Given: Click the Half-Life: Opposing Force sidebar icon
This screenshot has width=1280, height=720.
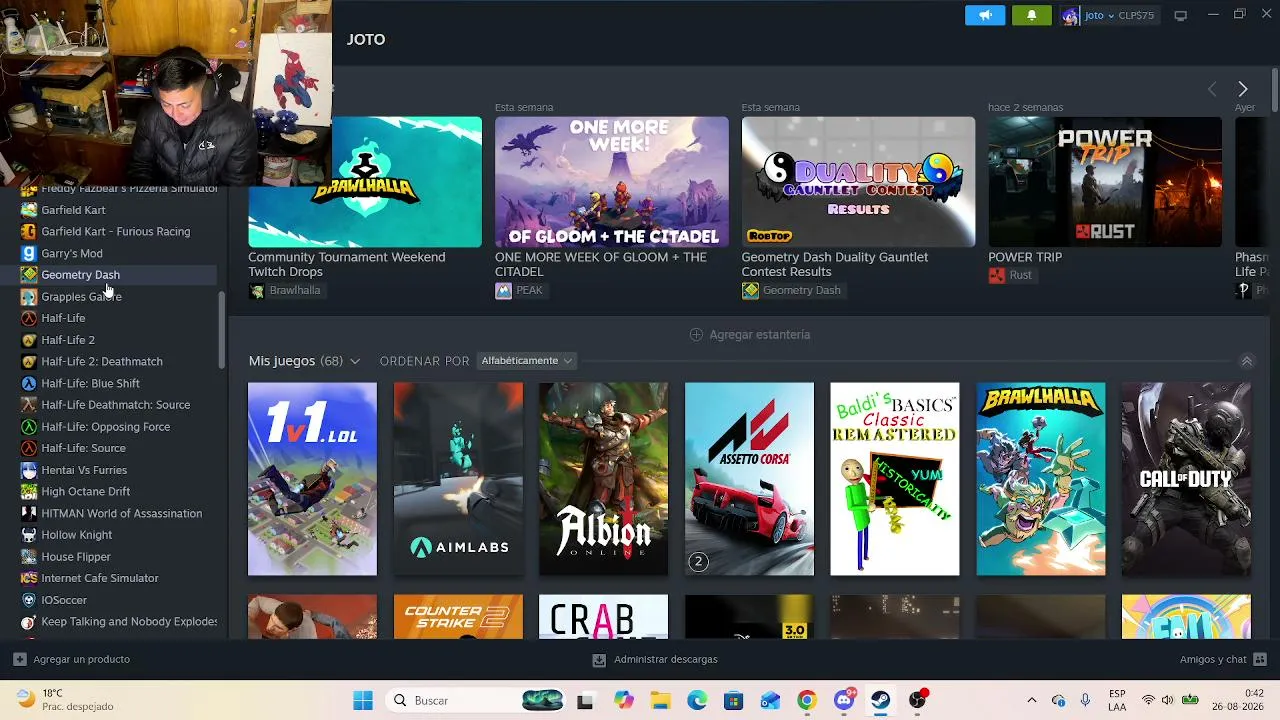Looking at the screenshot, I should [29, 427].
